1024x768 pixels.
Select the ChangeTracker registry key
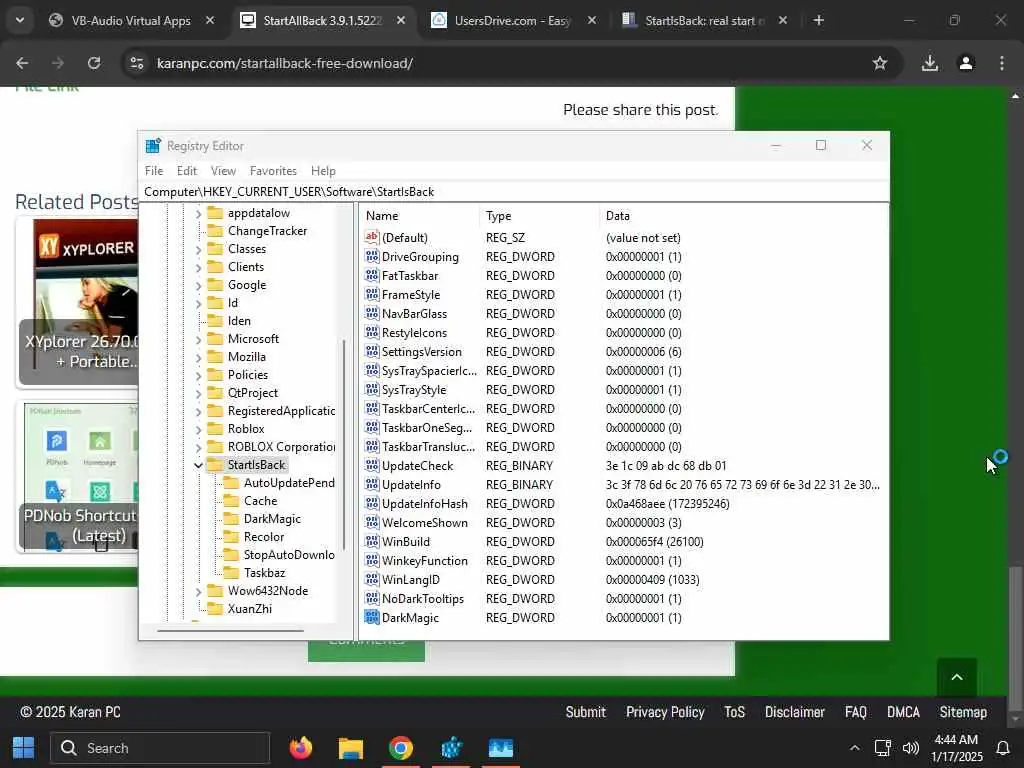267,231
